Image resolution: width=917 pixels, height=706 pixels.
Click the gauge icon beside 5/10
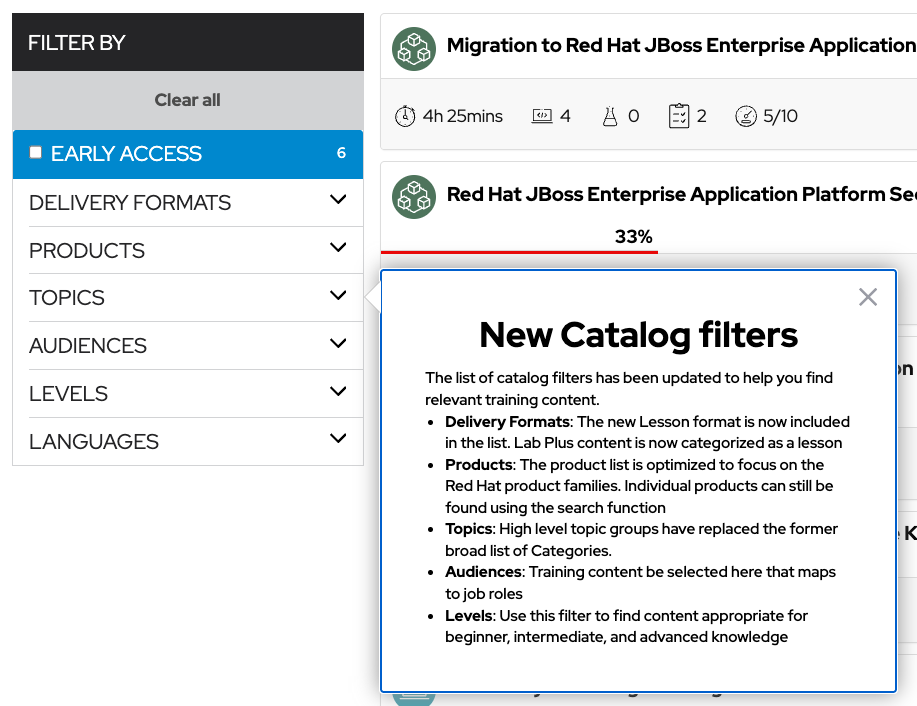(746, 116)
